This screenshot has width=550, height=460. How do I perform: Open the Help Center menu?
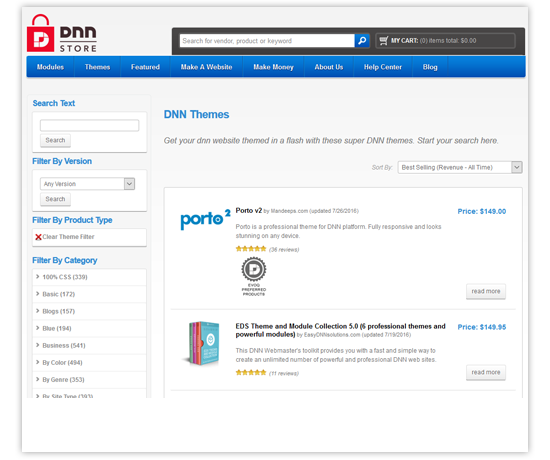[x=383, y=67]
